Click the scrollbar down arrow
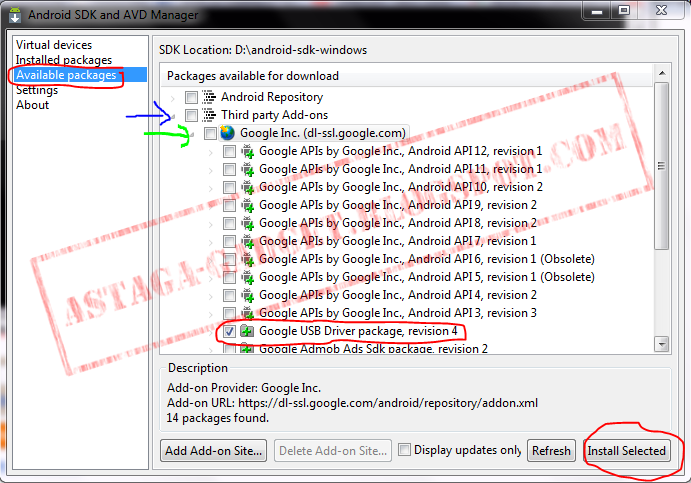 pyautogui.click(x=661, y=344)
